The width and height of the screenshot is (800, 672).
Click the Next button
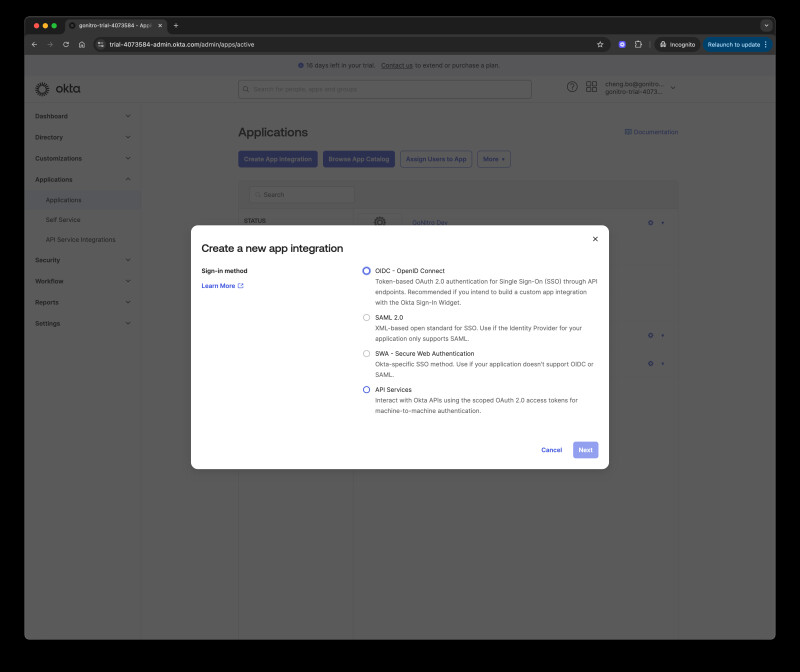(x=585, y=450)
